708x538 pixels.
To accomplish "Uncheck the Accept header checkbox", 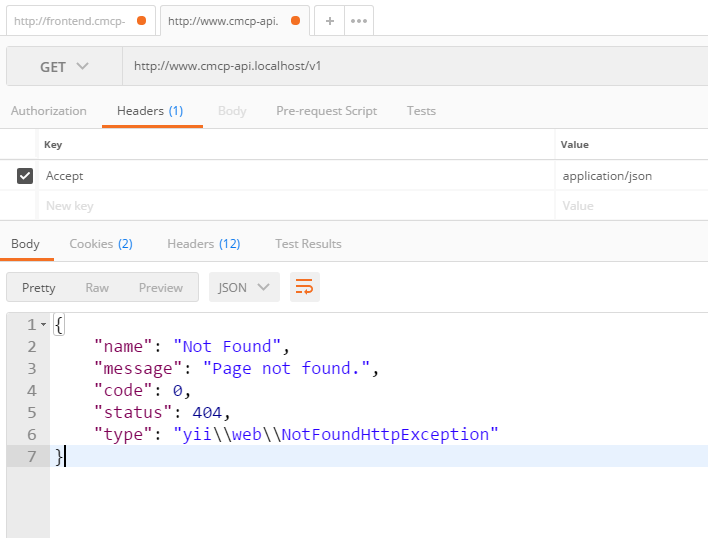I will click(x=25, y=176).
